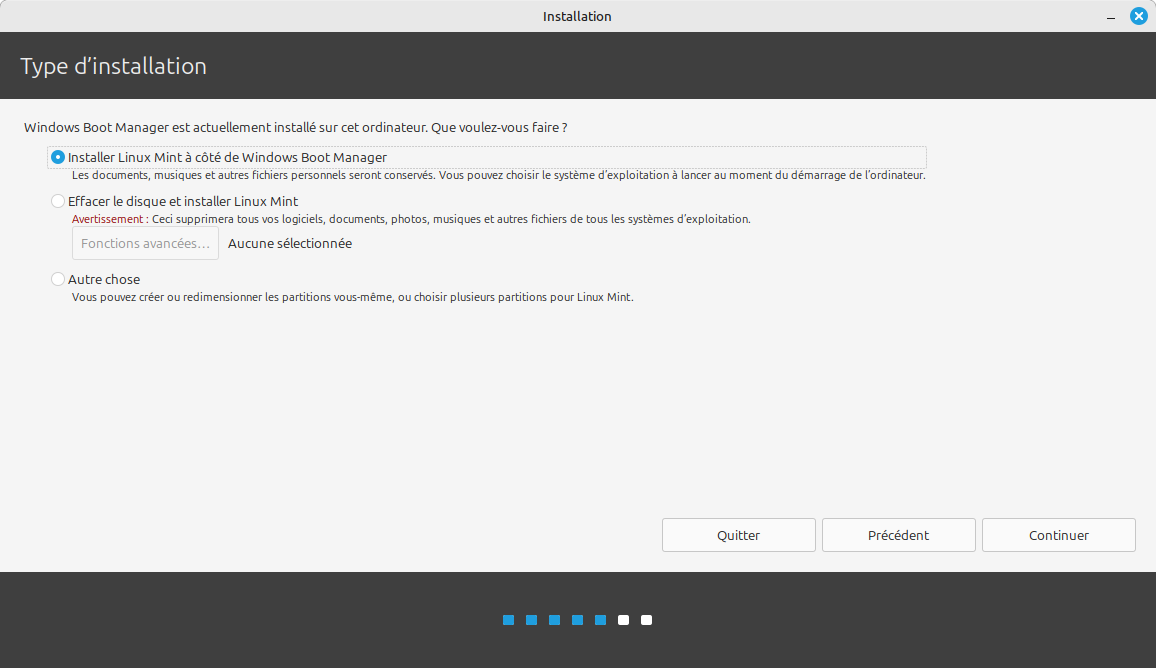Select the "Autre chose" radio option
Screen dimensions: 1156x668
pyautogui.click(x=58, y=279)
